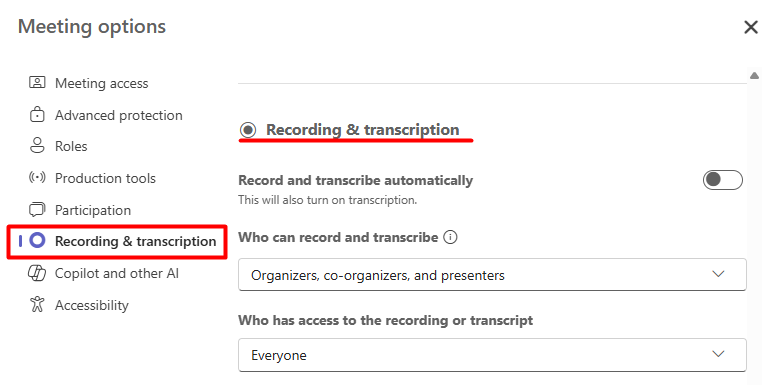The width and height of the screenshot is (777, 385).
Task: Click the Meeting access person-card icon
Action: [x=37, y=82]
